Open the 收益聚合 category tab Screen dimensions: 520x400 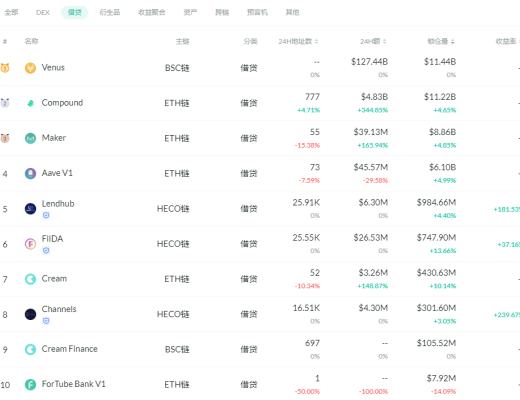(x=152, y=12)
